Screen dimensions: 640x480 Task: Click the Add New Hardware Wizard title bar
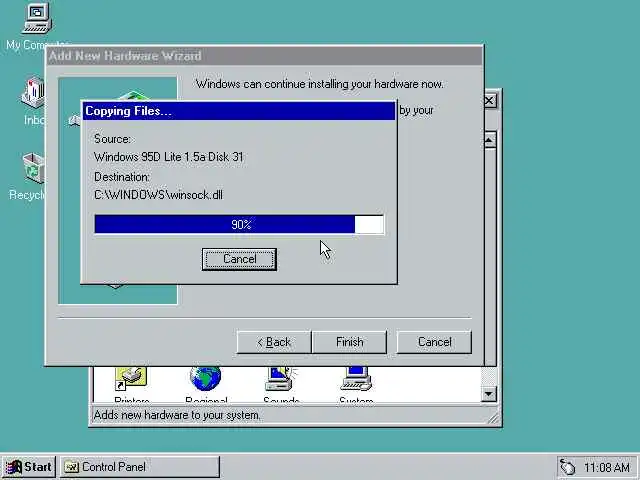[264, 56]
